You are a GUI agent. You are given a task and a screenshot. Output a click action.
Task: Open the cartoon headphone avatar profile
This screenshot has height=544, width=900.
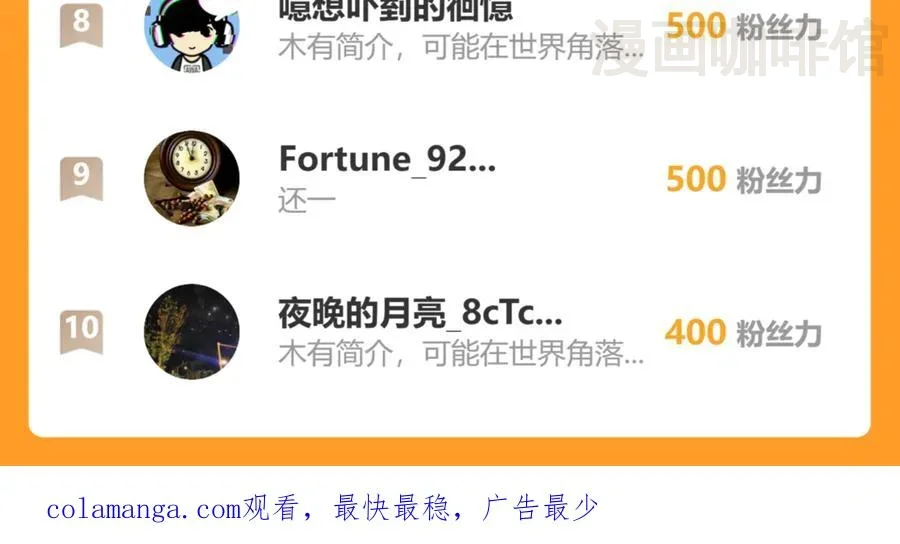(x=192, y=30)
